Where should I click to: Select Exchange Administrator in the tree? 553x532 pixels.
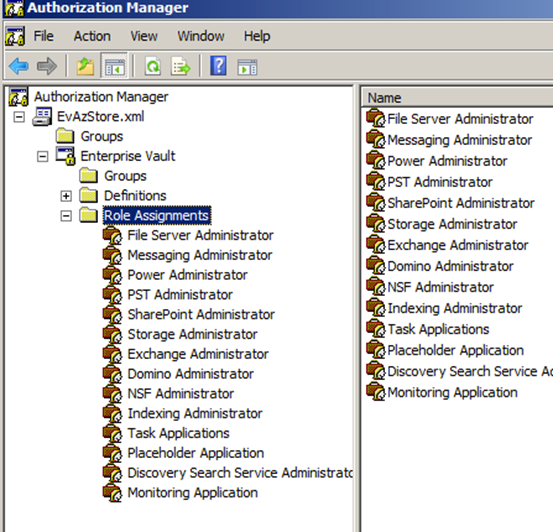pyautogui.click(x=198, y=354)
